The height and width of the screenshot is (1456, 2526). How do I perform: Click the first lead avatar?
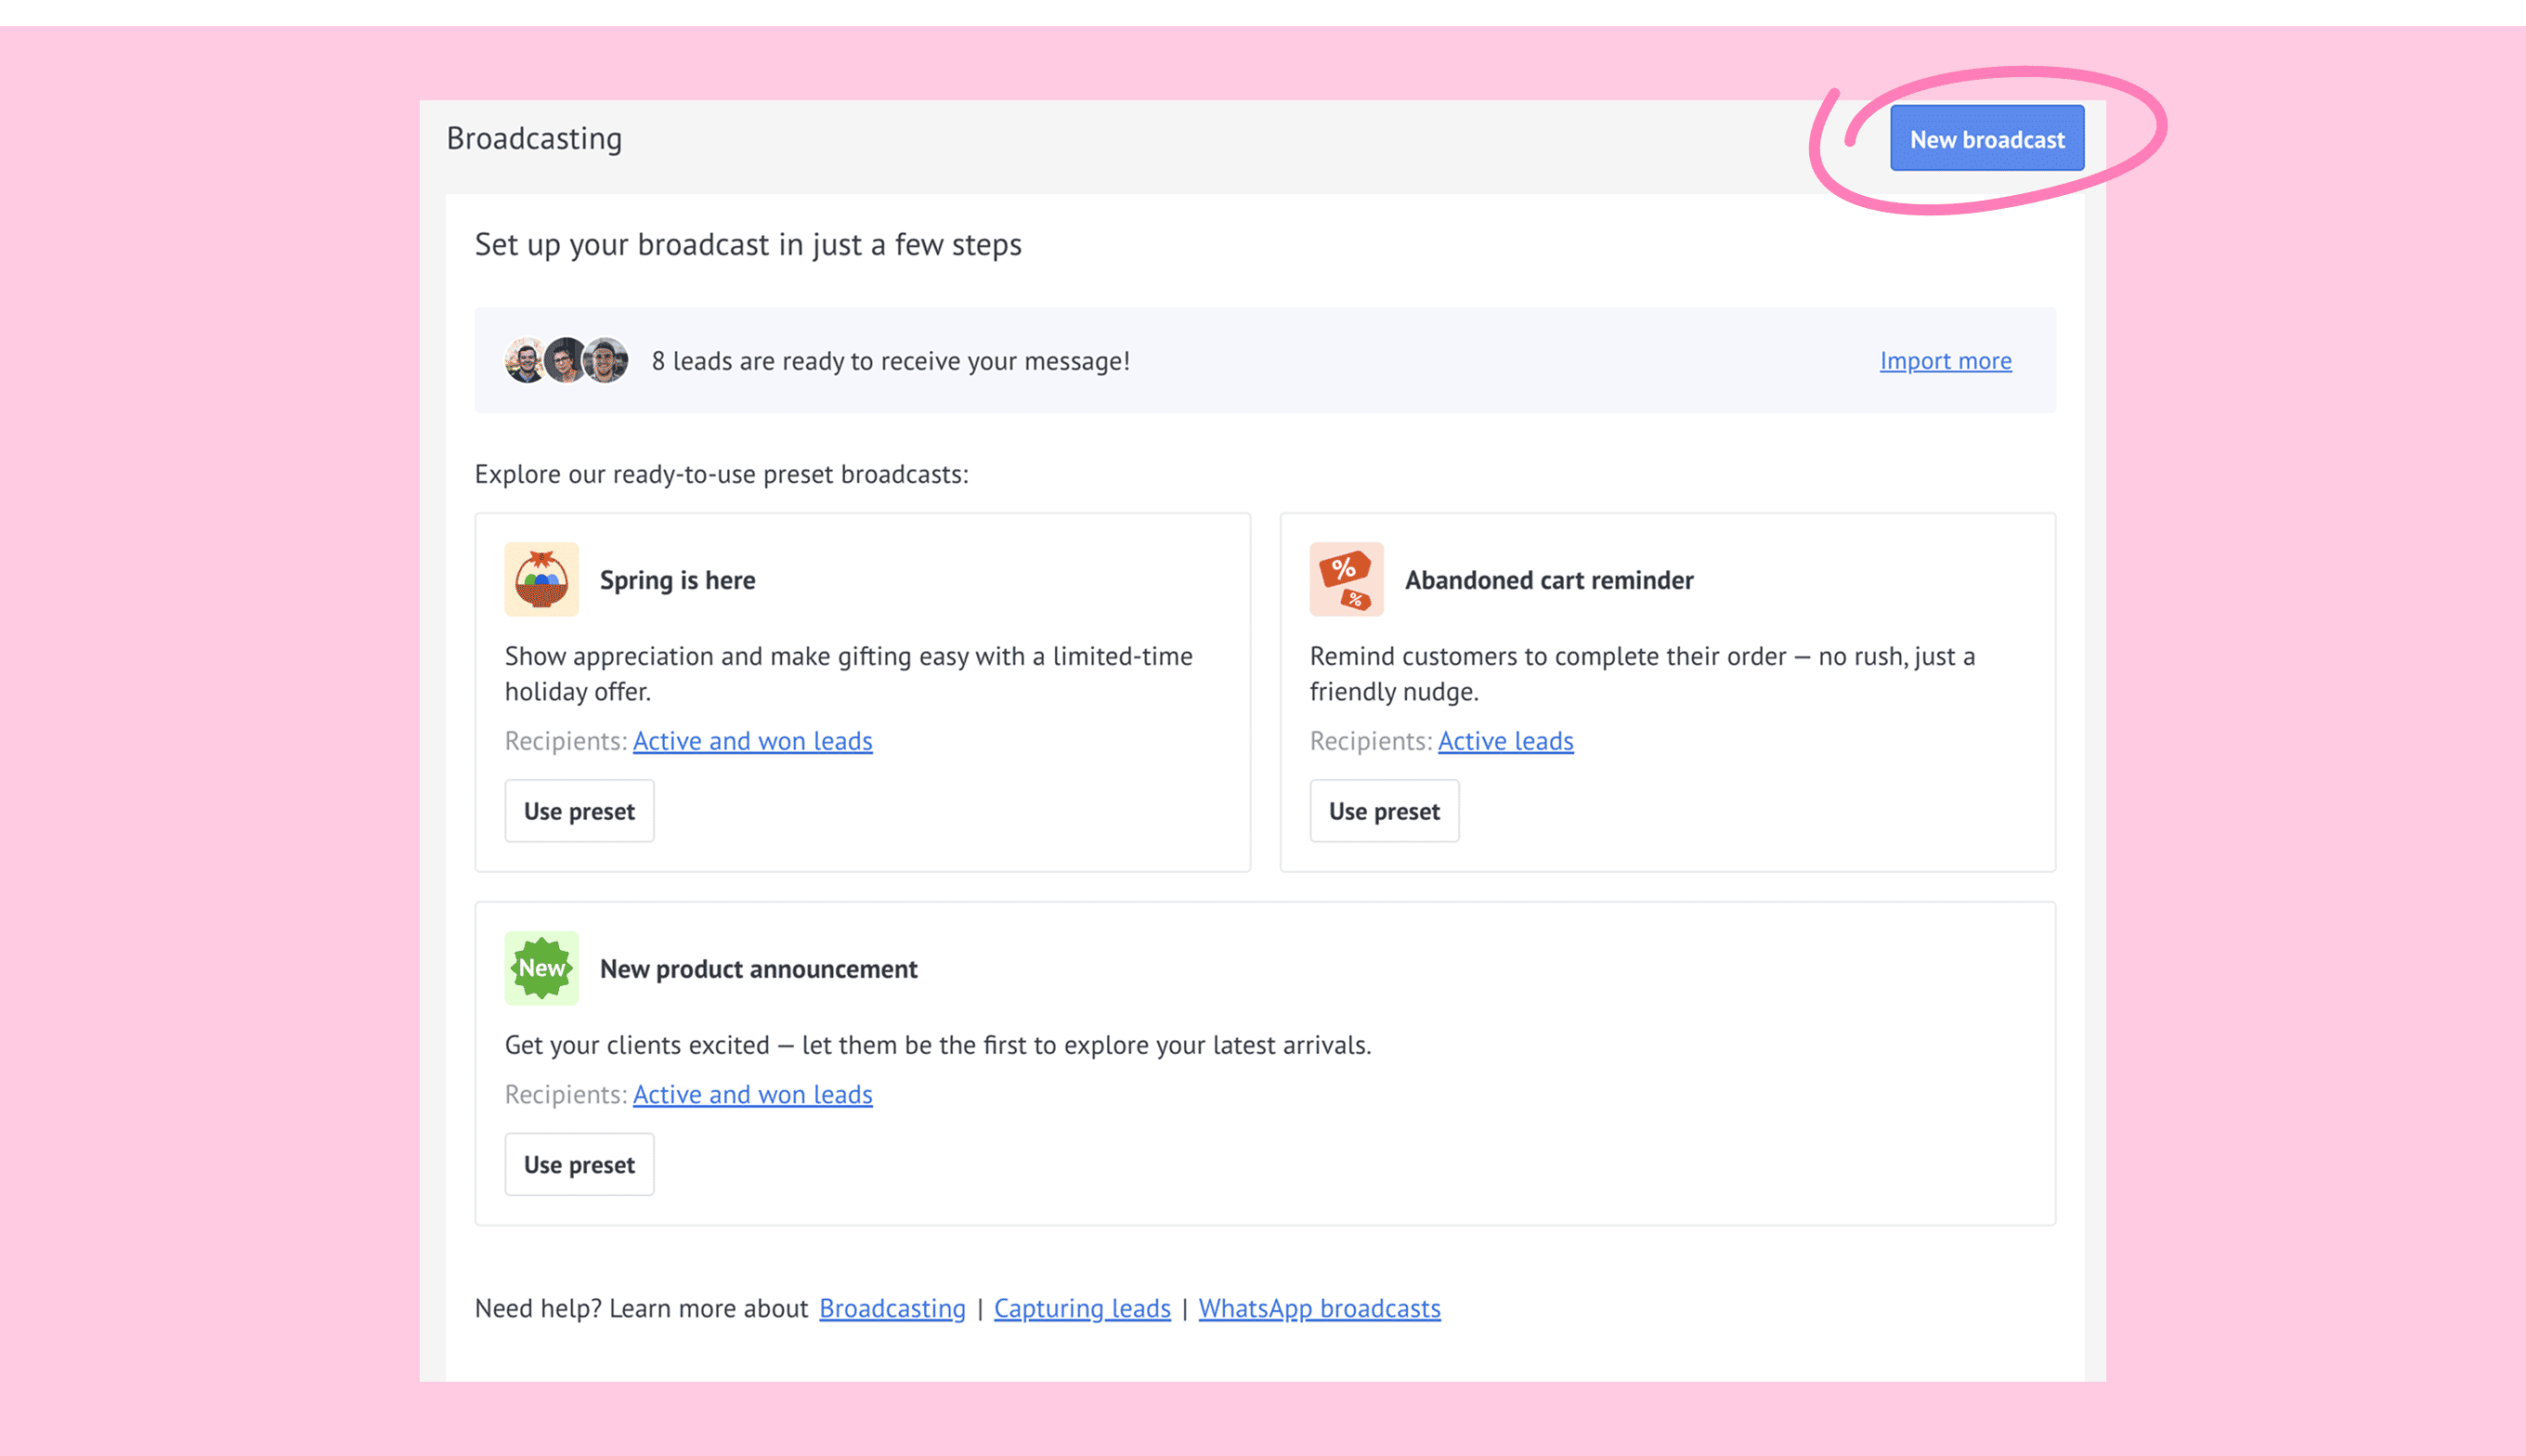coord(525,360)
